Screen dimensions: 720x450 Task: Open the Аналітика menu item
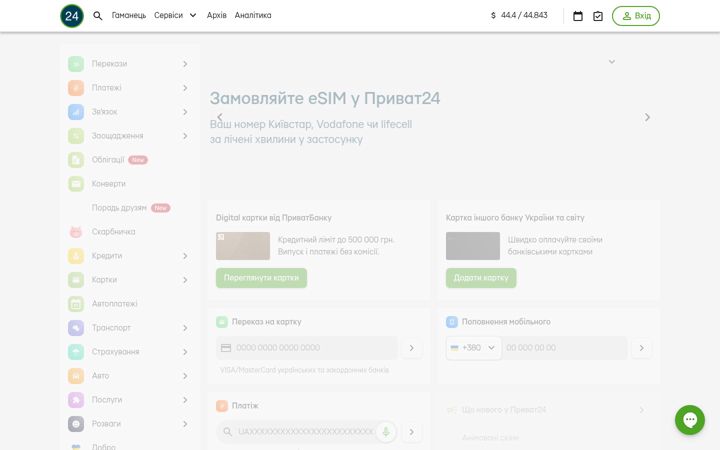pos(253,15)
